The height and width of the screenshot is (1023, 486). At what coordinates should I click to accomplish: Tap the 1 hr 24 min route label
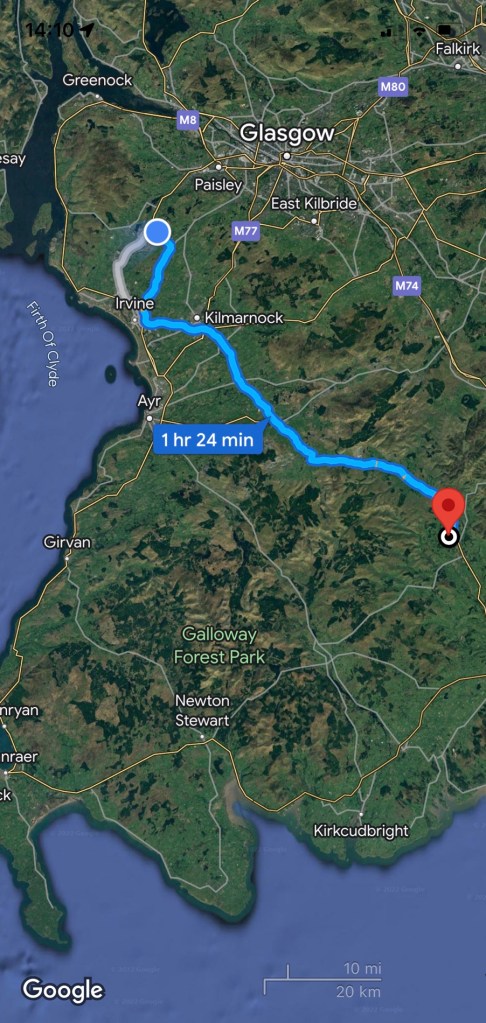click(207, 440)
